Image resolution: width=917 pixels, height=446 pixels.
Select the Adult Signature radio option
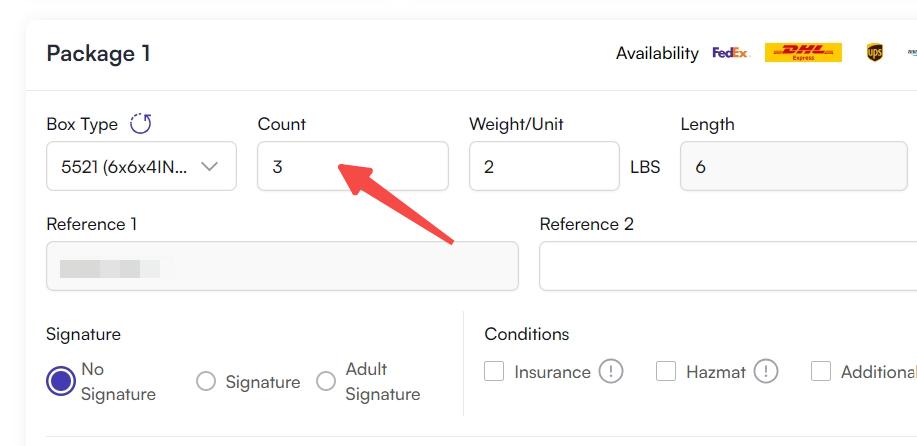(x=326, y=382)
